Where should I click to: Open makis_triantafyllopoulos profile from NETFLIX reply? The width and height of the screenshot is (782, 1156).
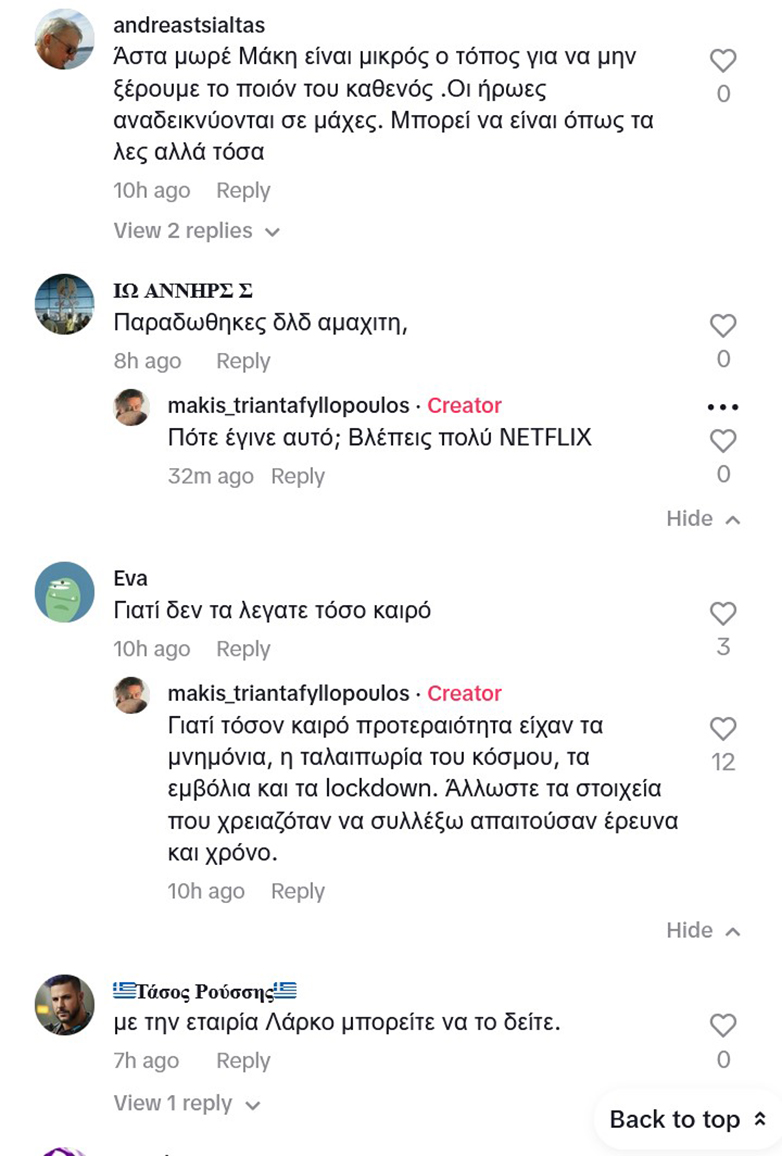point(288,406)
